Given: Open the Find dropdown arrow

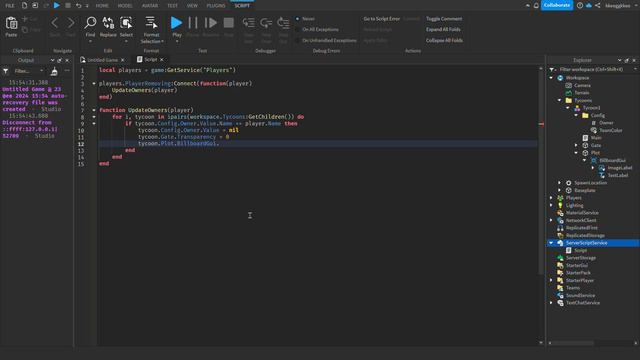Looking at the screenshot, I should [90, 41].
